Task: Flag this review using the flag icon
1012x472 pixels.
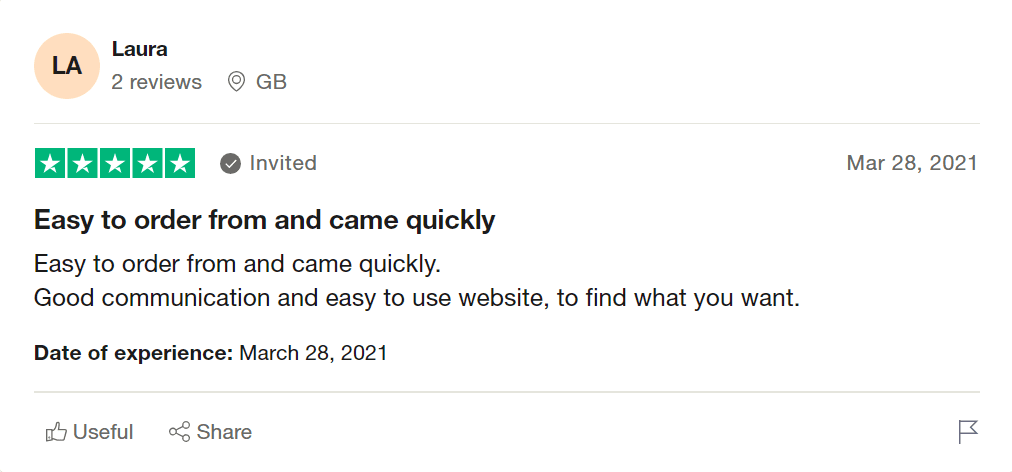Action: (967, 432)
